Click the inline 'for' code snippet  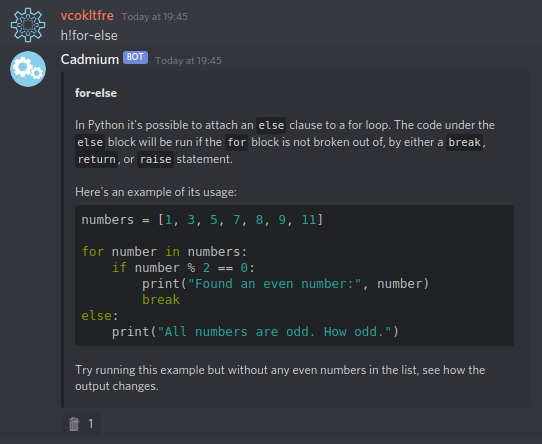pos(236,142)
